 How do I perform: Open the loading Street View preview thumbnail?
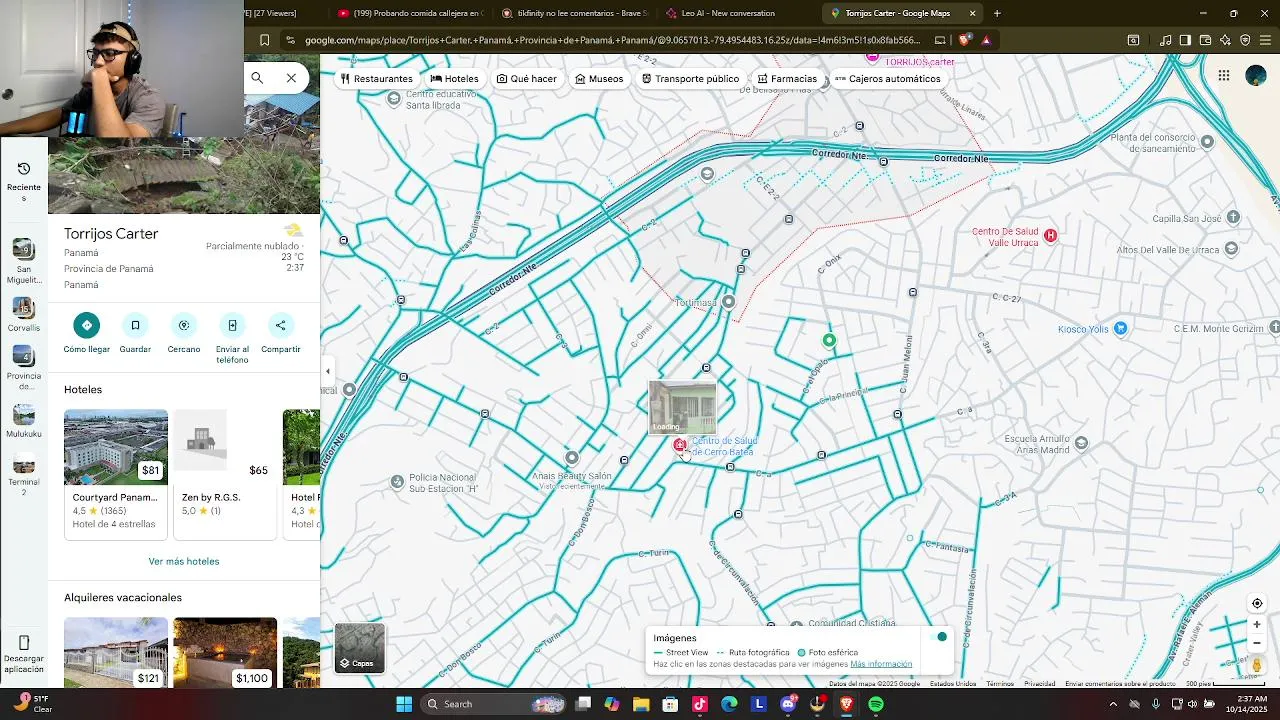683,407
